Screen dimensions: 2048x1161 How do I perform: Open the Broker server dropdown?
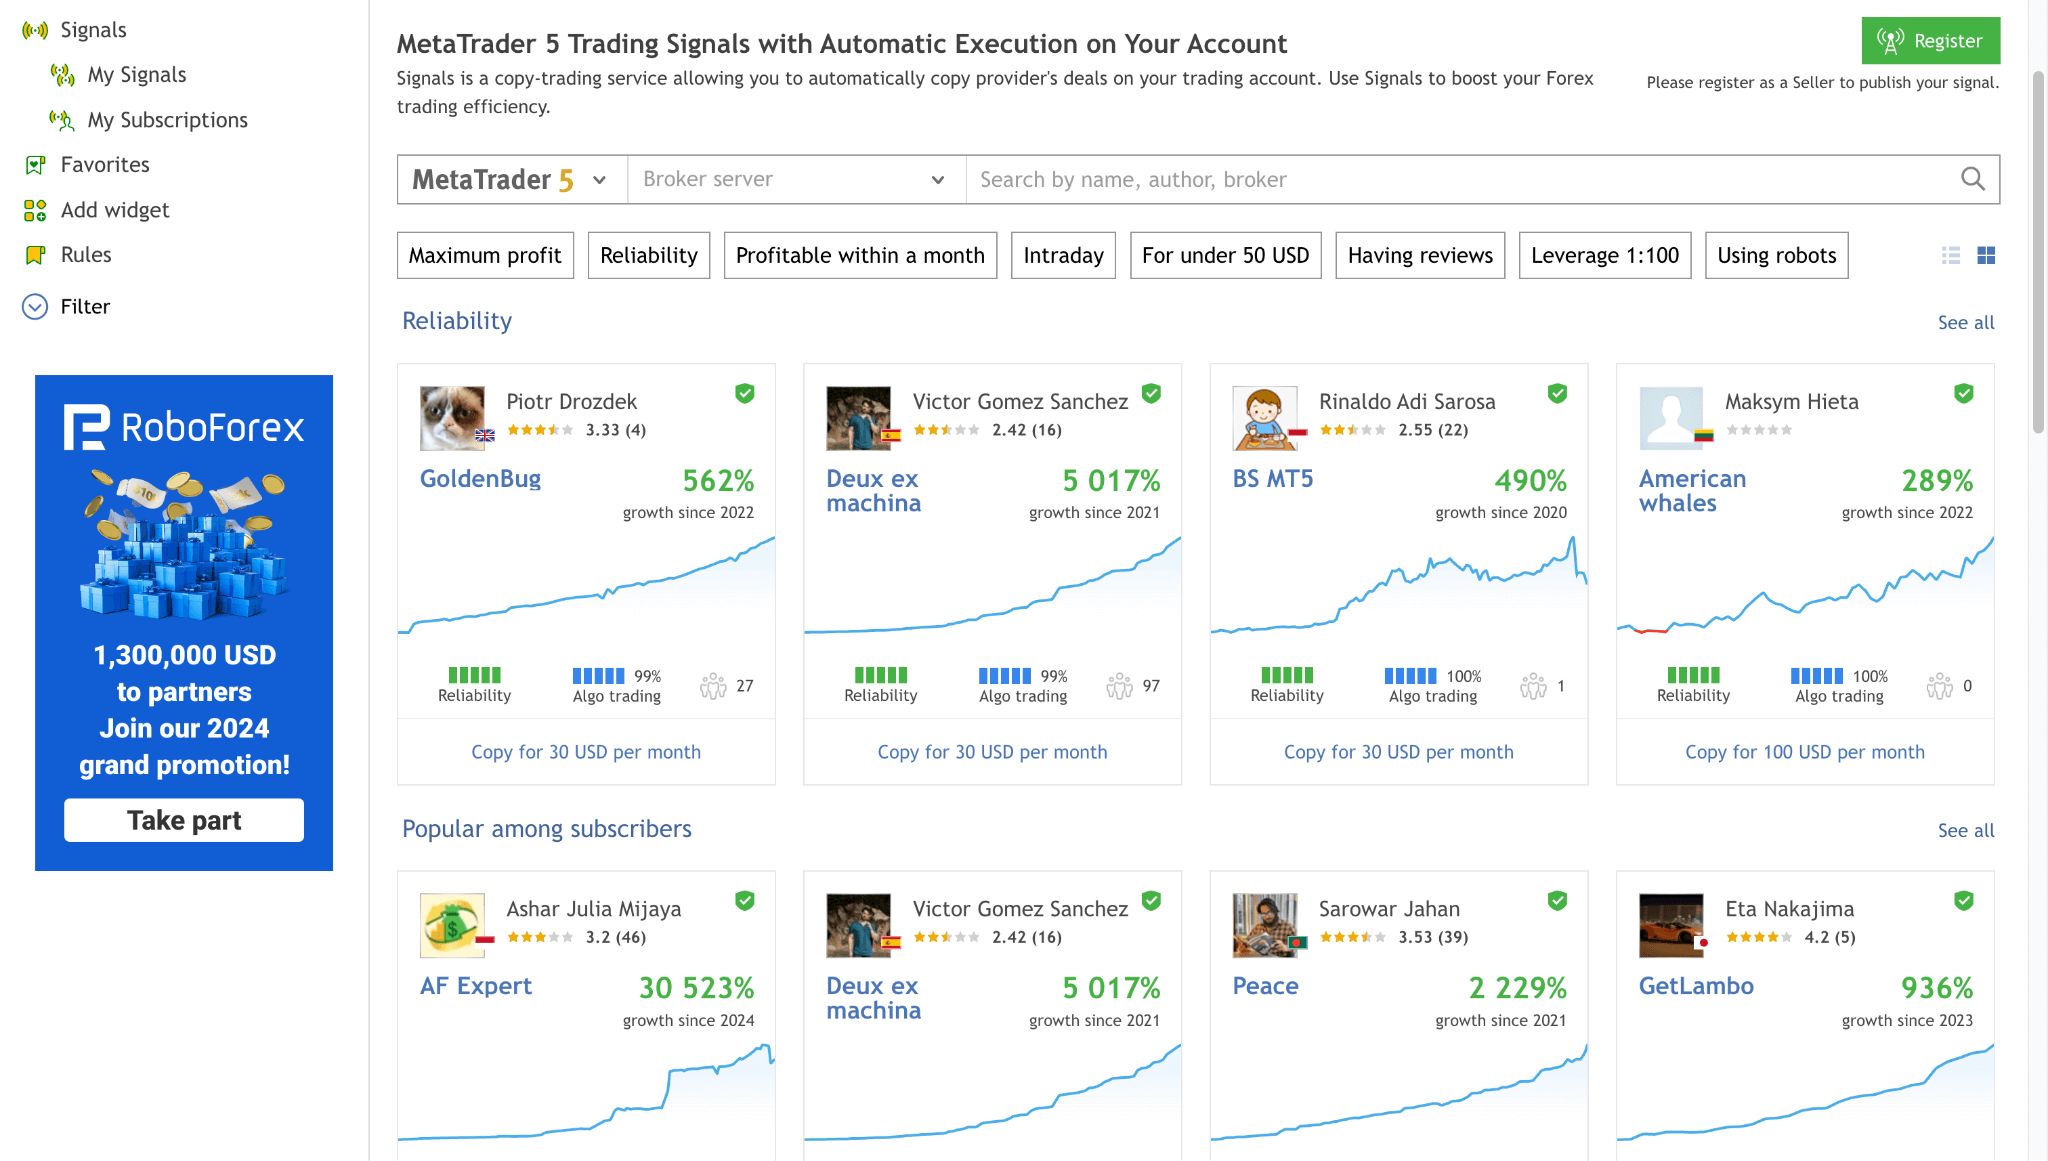(x=796, y=179)
